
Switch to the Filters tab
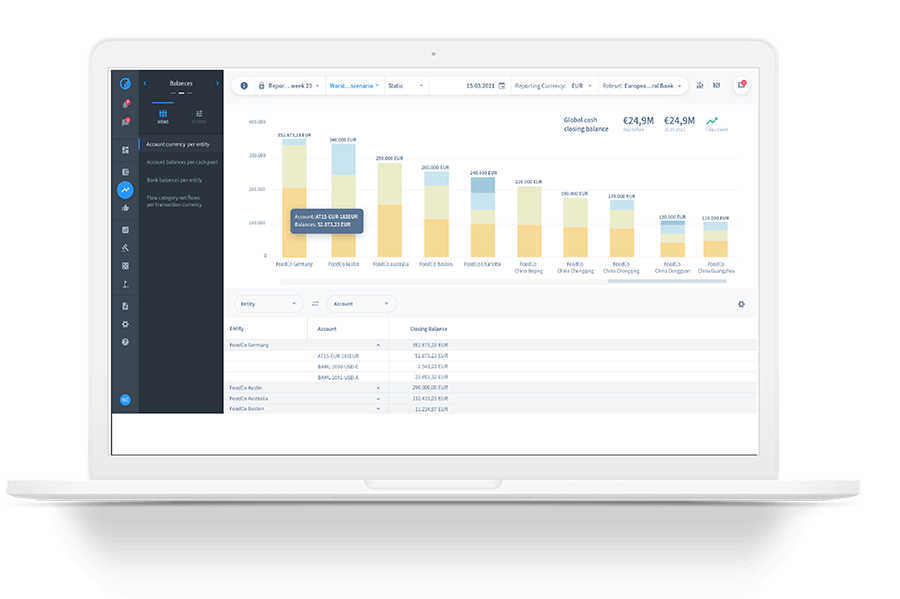click(199, 116)
